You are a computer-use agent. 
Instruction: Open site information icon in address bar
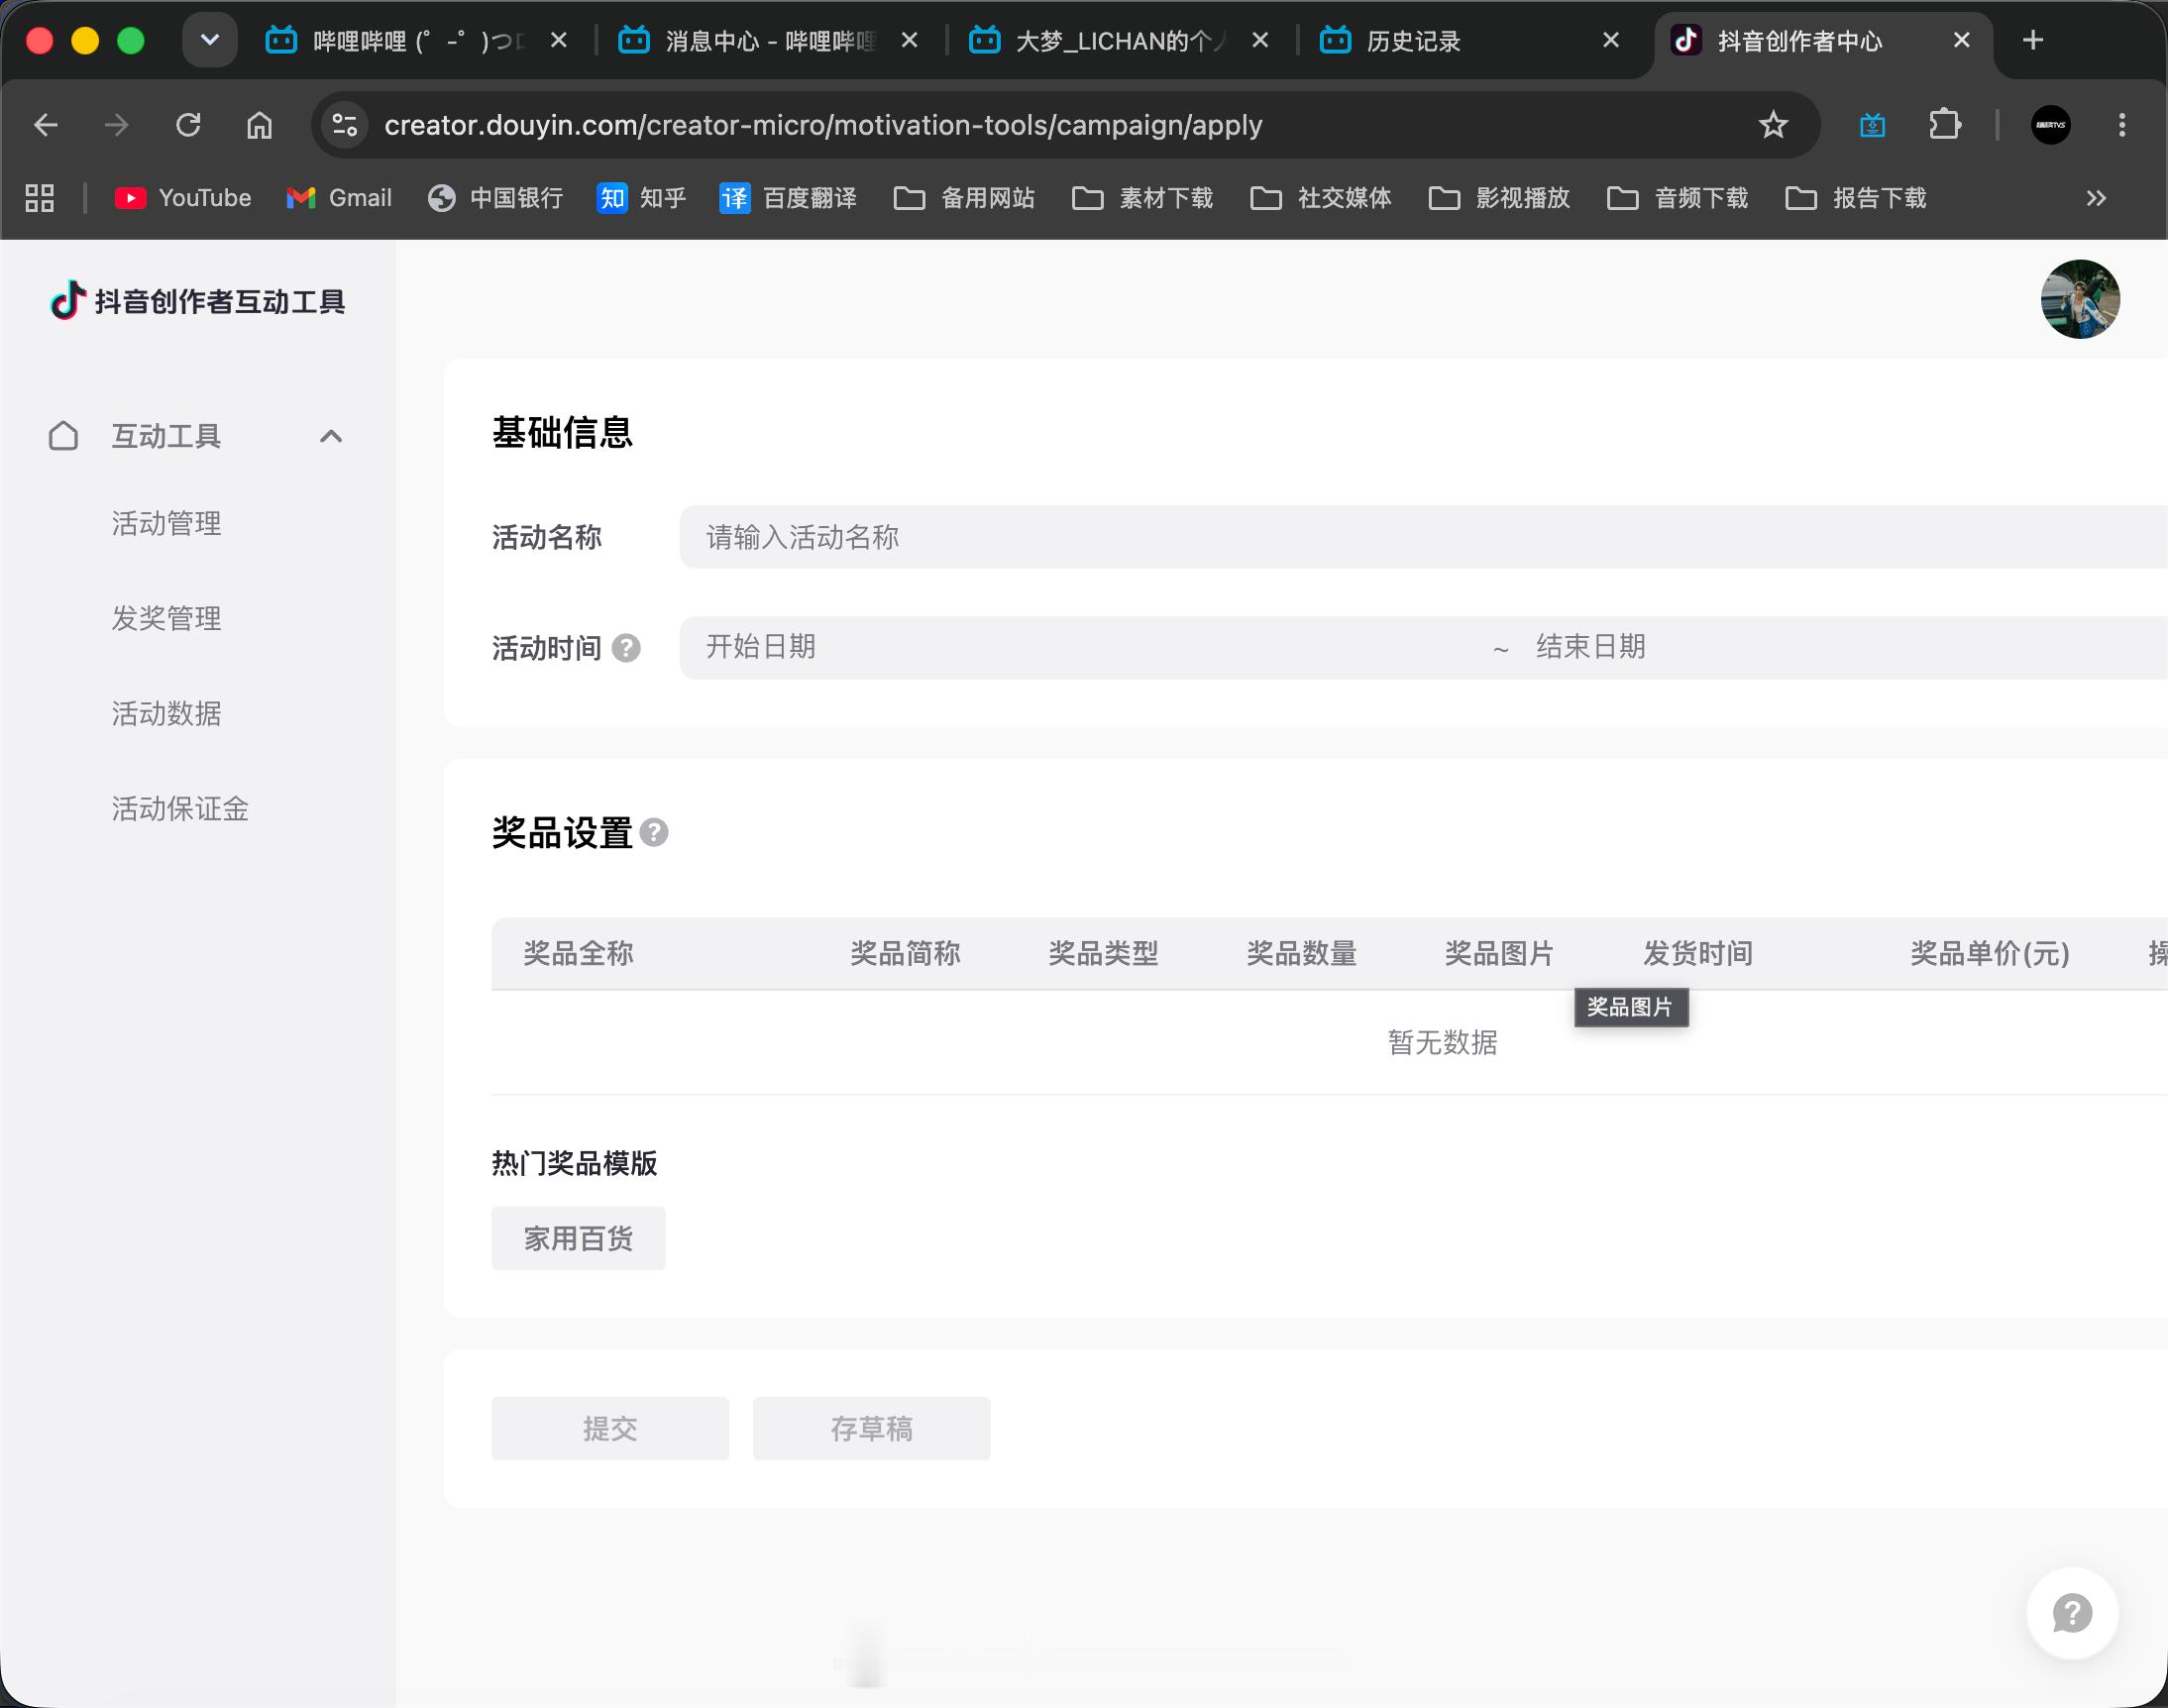click(345, 125)
